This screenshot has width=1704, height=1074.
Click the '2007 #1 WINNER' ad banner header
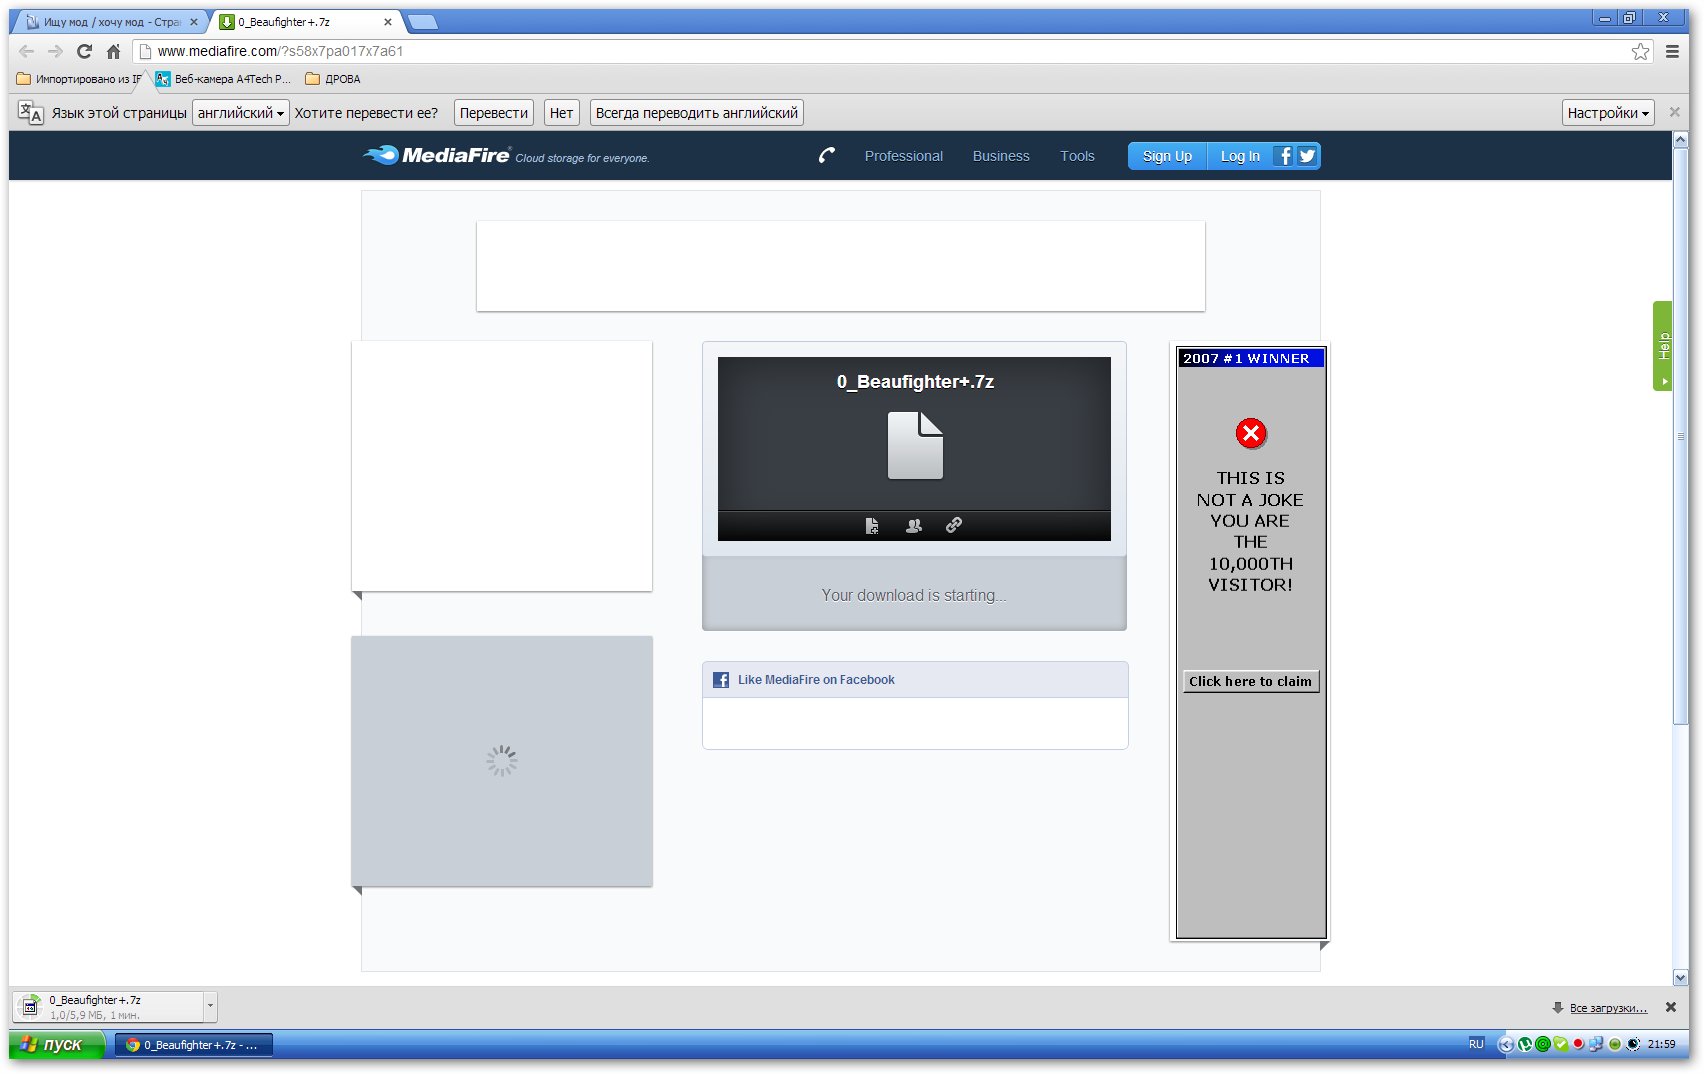pyautogui.click(x=1251, y=358)
